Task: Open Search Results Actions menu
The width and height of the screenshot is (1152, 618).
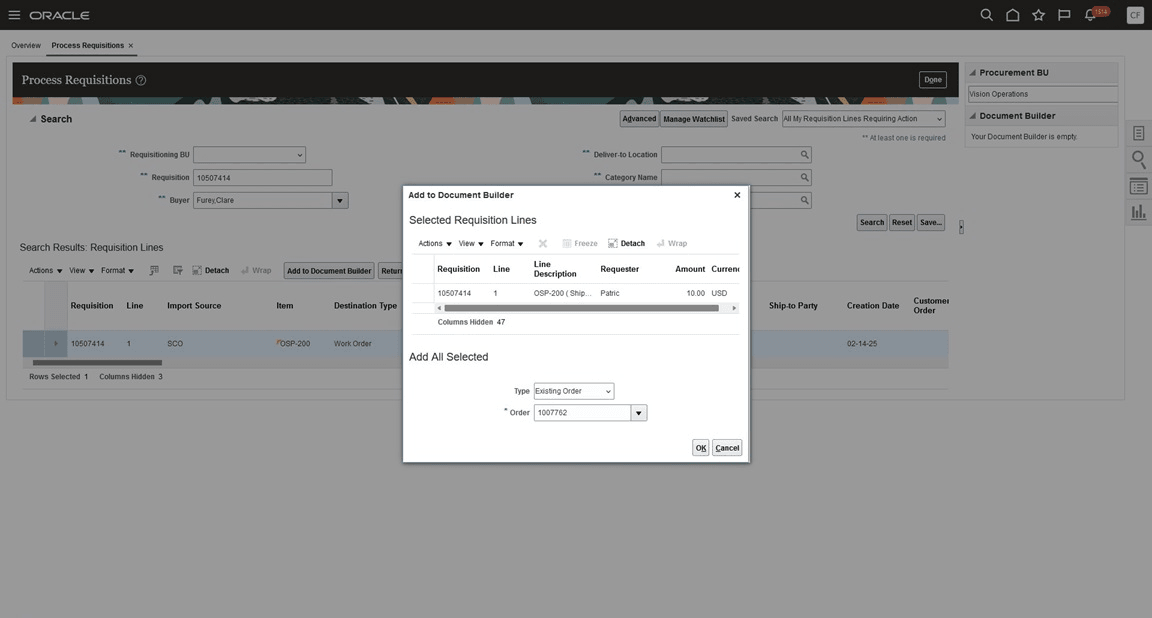Action: point(46,270)
